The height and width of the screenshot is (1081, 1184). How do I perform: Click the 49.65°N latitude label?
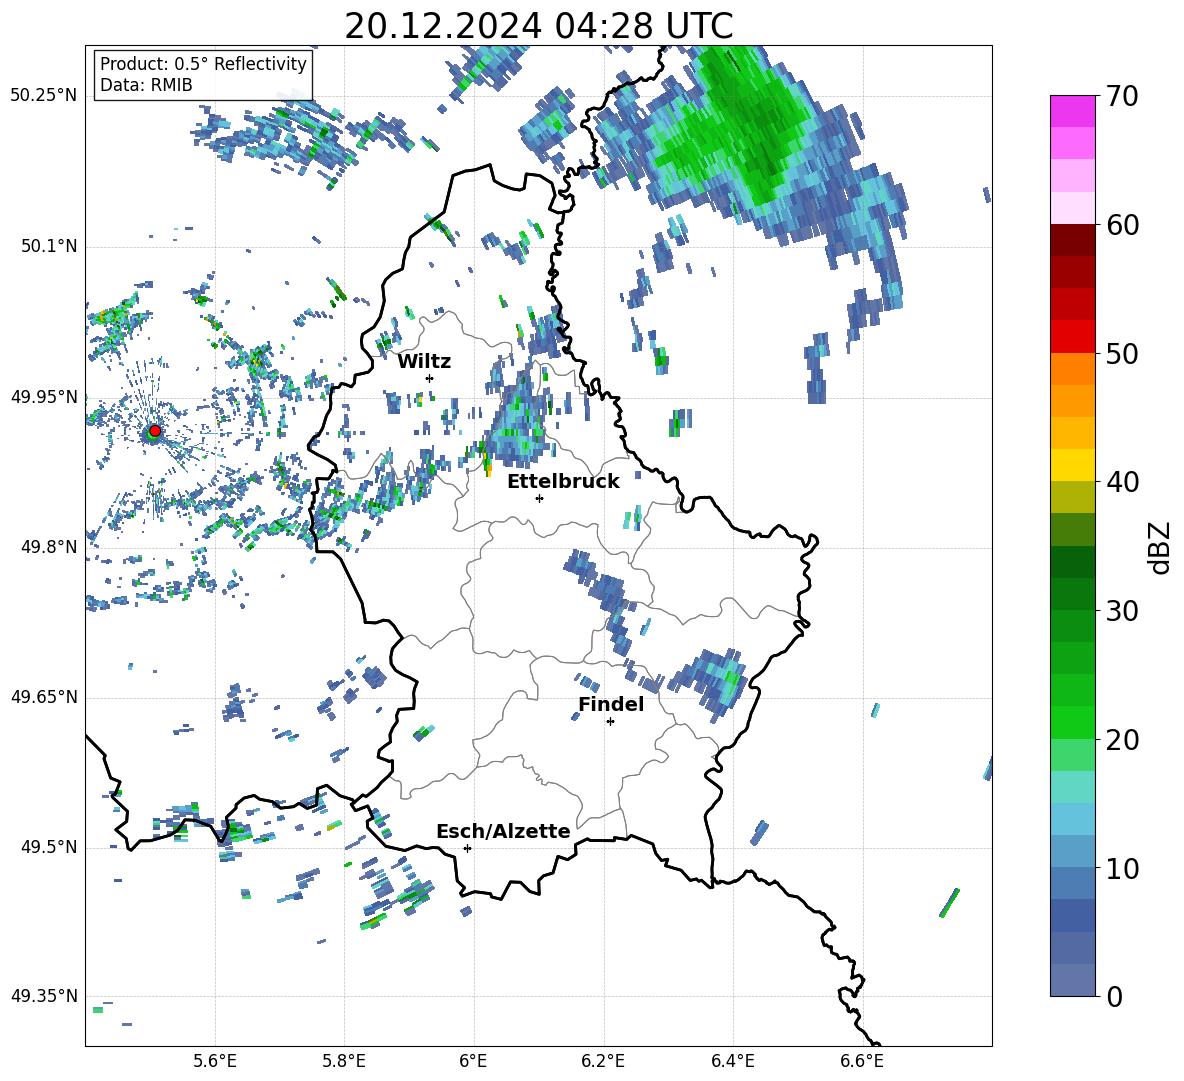(43, 697)
